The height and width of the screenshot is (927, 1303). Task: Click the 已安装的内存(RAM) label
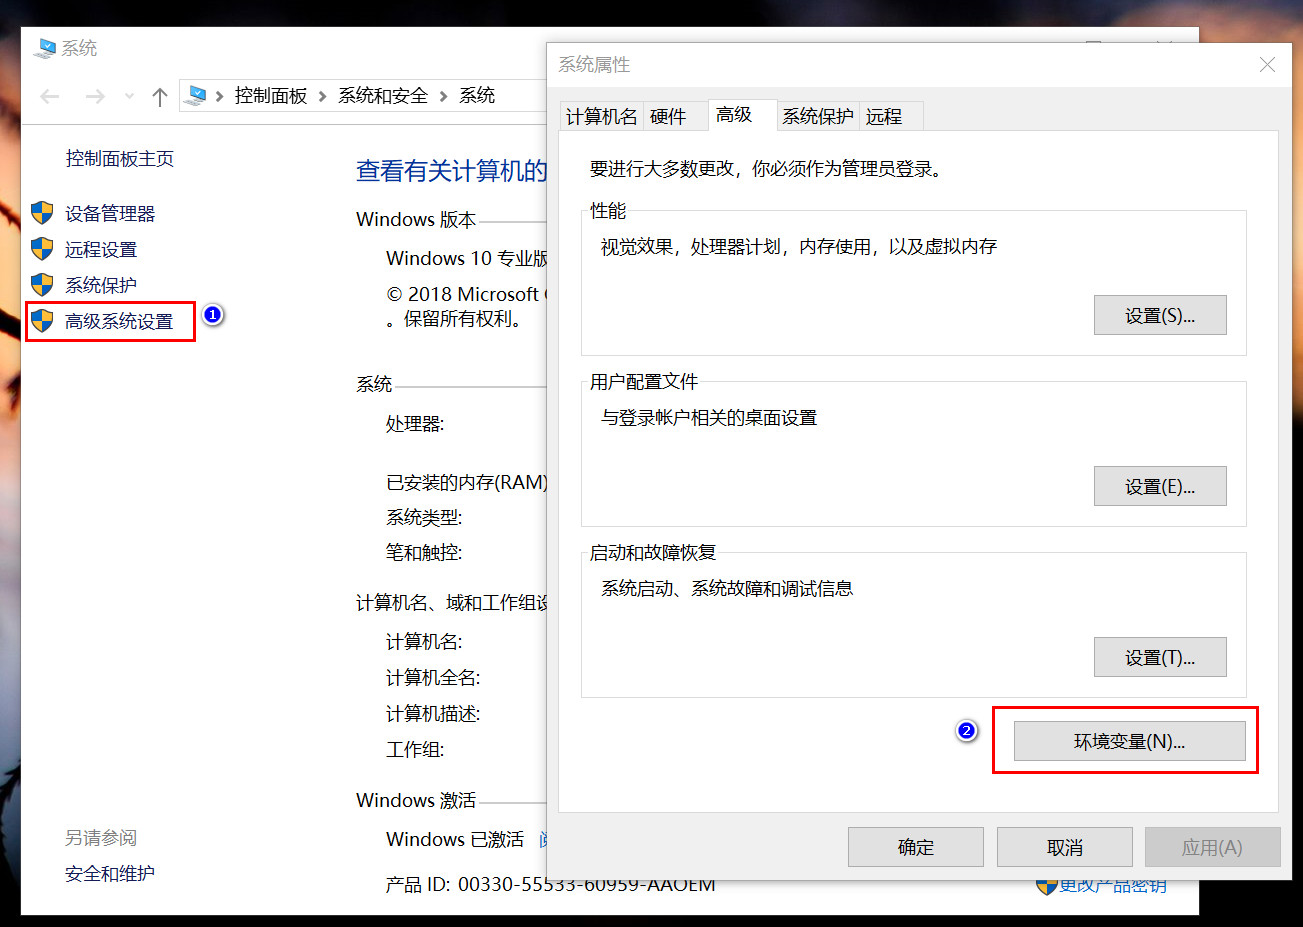[x=467, y=482]
